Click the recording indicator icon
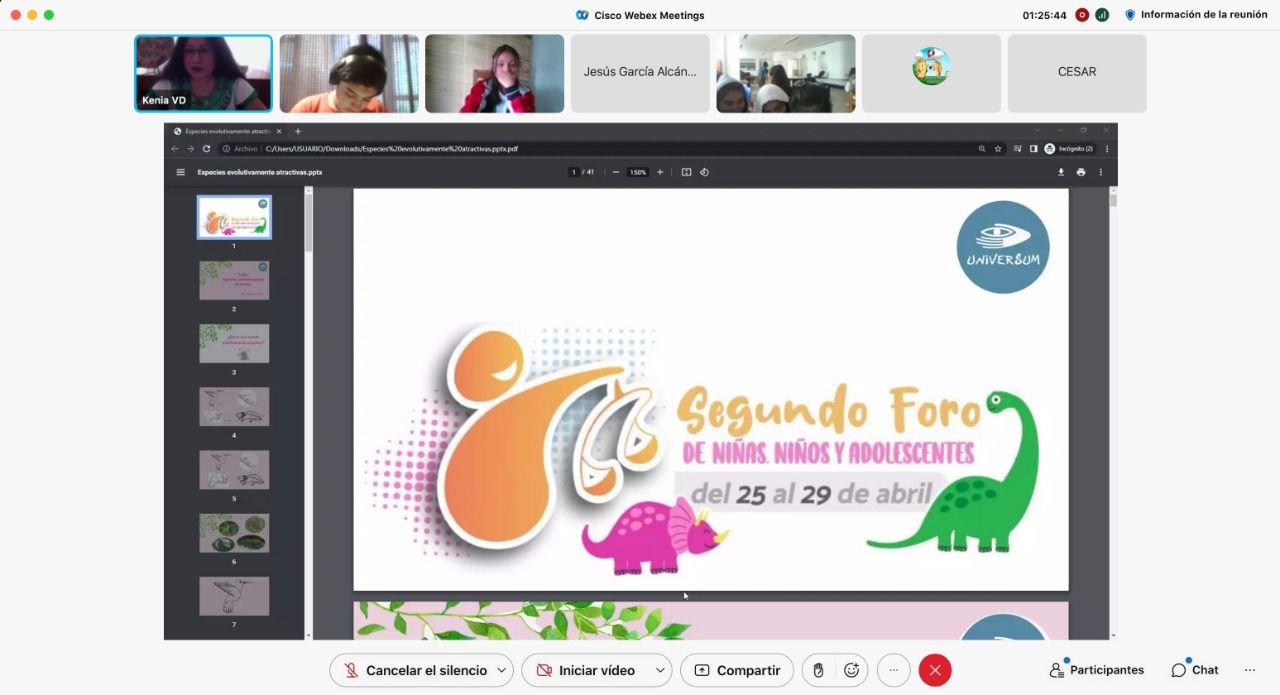 1081,15
